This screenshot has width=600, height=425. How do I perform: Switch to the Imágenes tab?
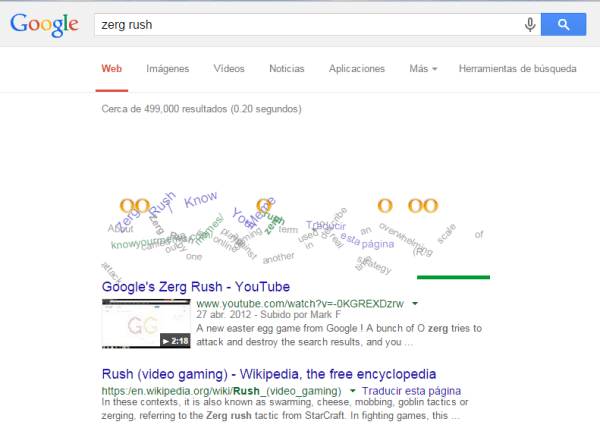point(167,69)
